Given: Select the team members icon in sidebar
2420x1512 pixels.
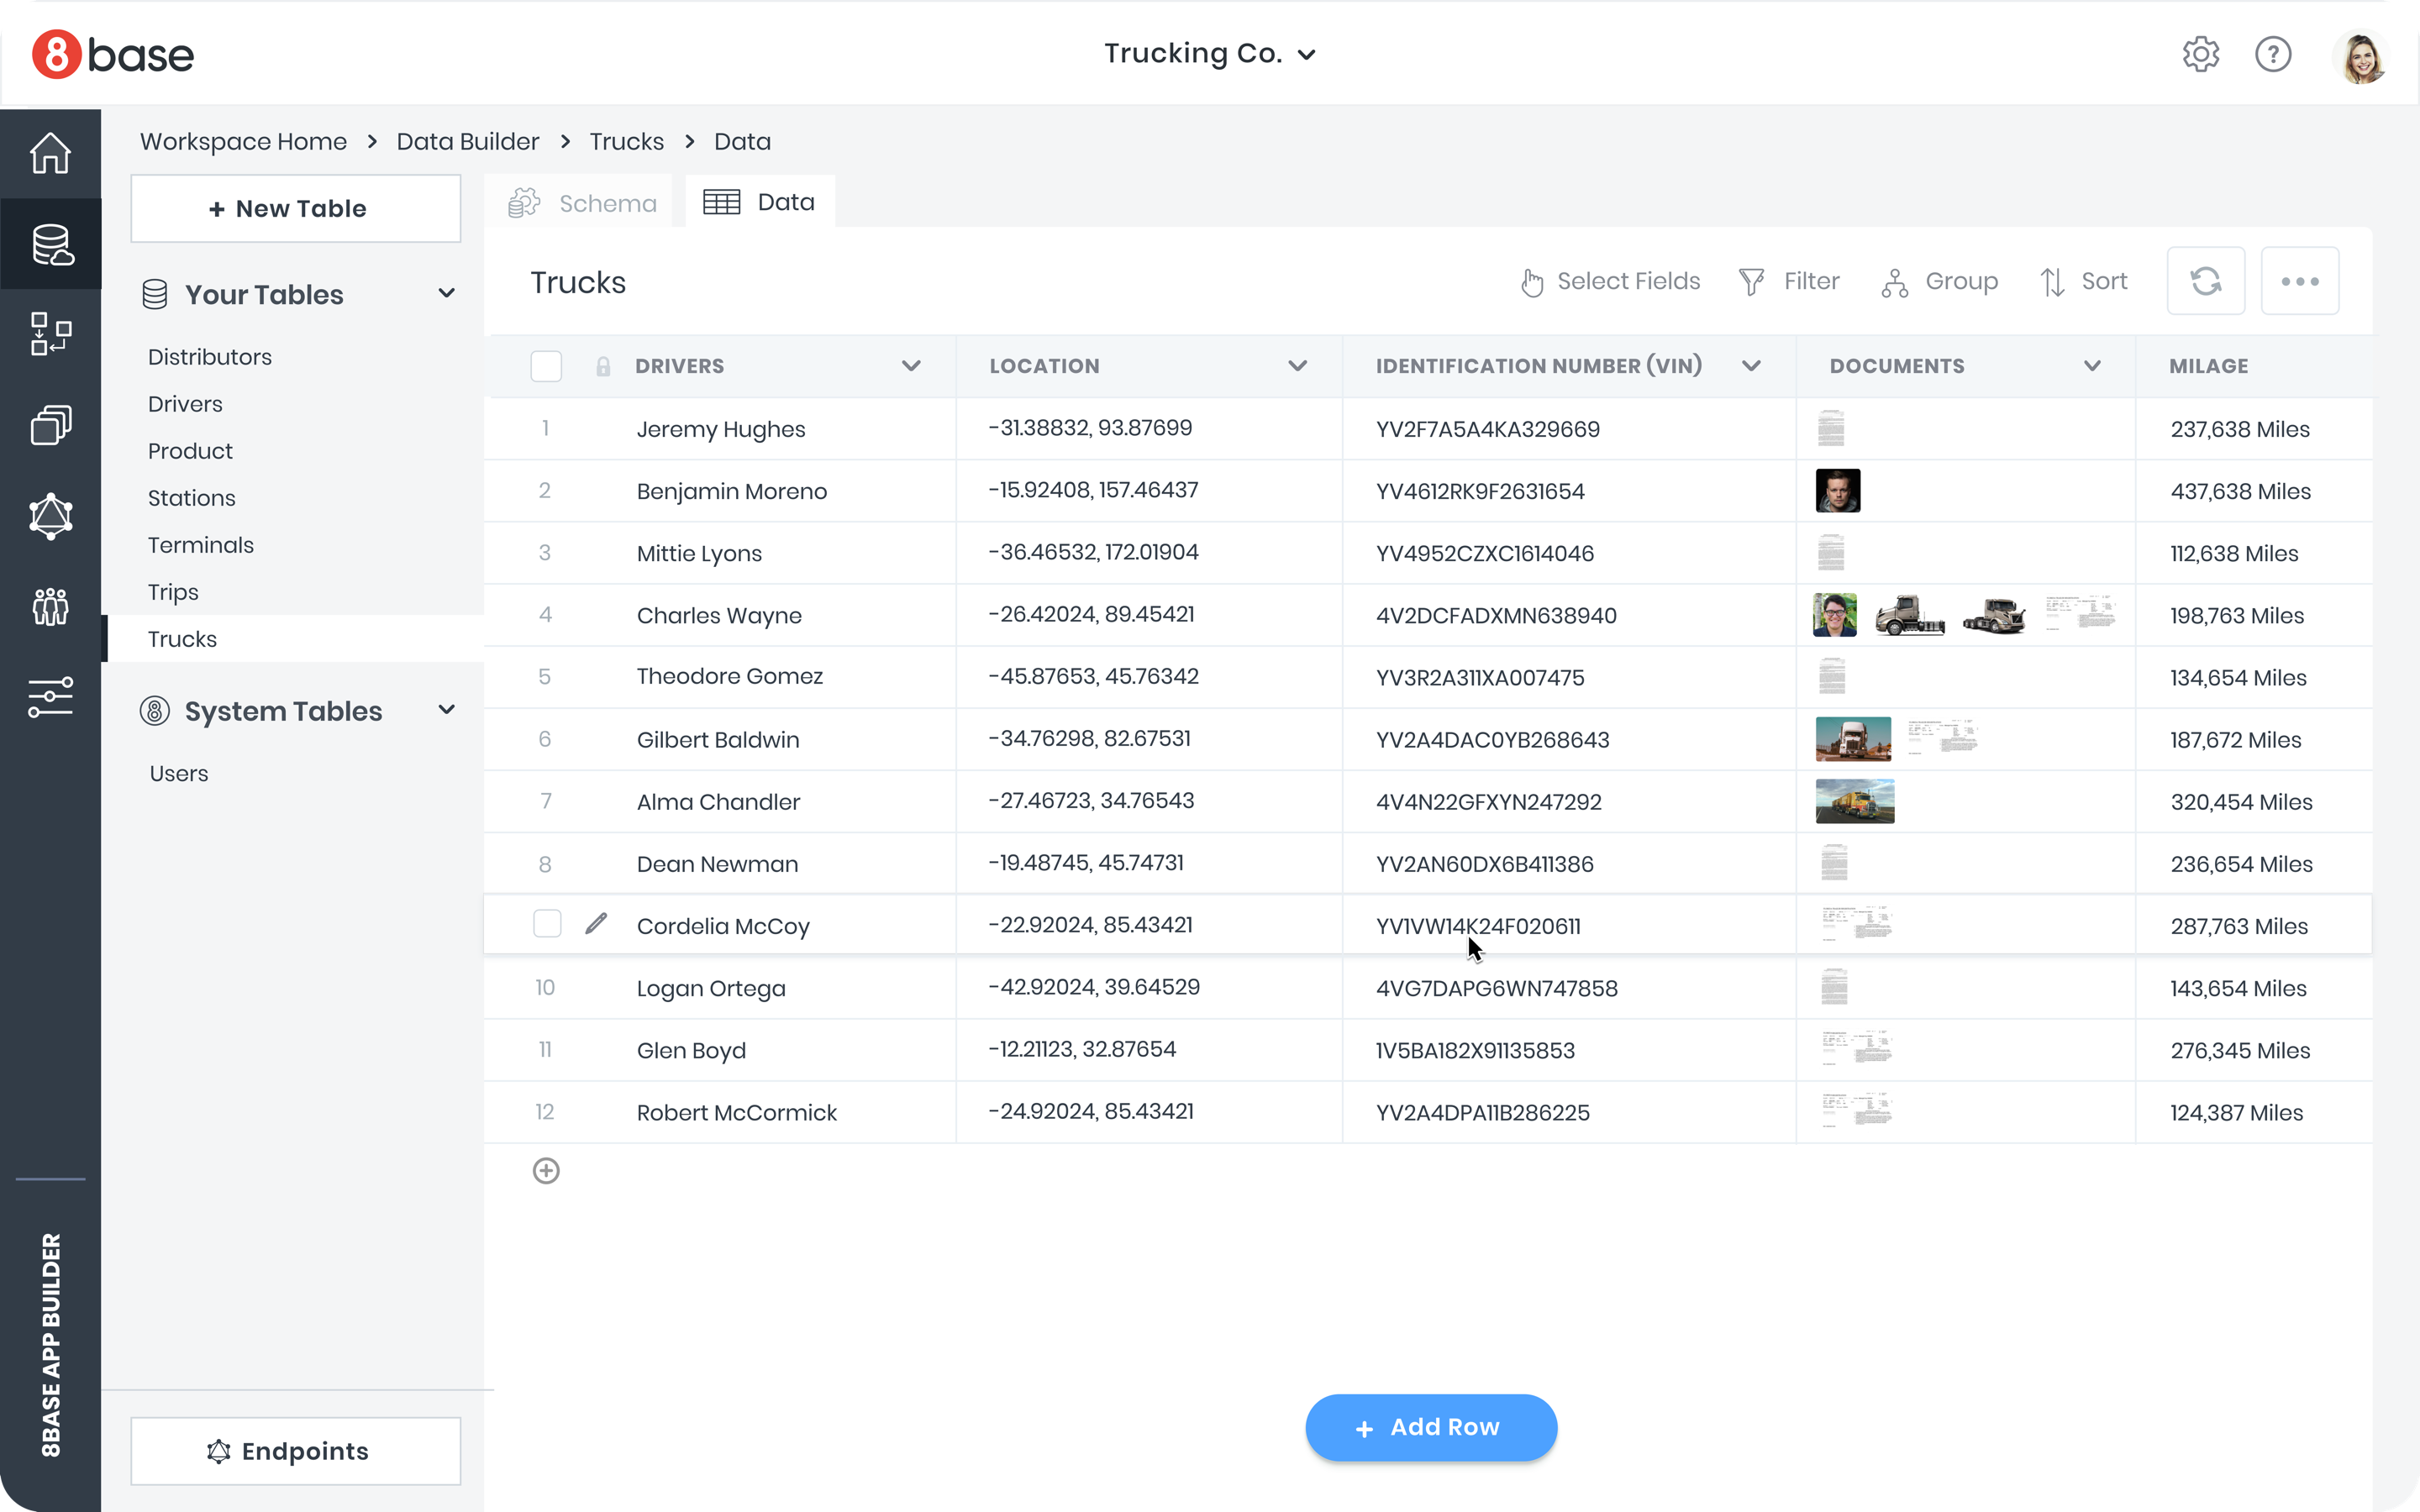Looking at the screenshot, I should [x=50, y=607].
